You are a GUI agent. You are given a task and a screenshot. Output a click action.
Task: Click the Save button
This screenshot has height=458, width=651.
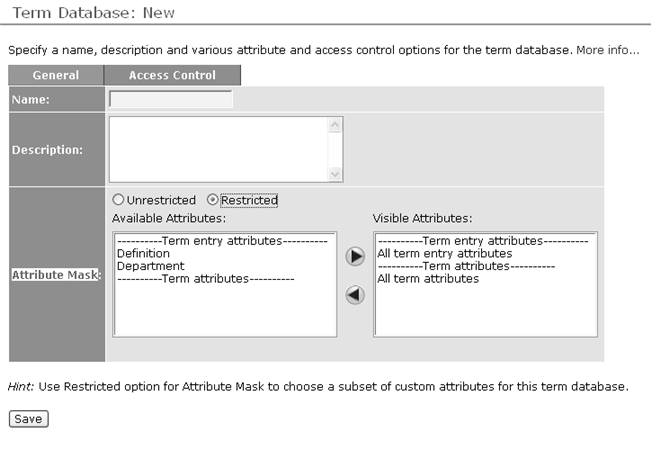(x=28, y=419)
